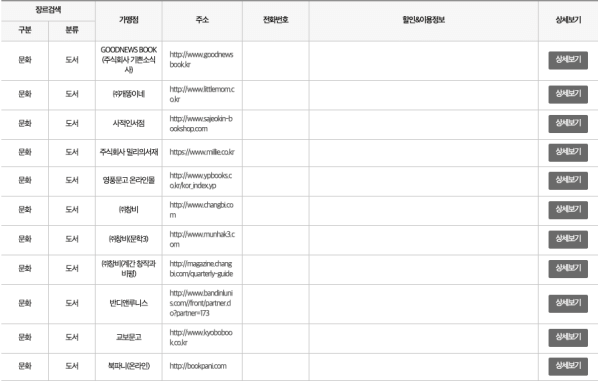Select the 가맹점 column header
This screenshot has height=381, width=600.
coord(129,20)
